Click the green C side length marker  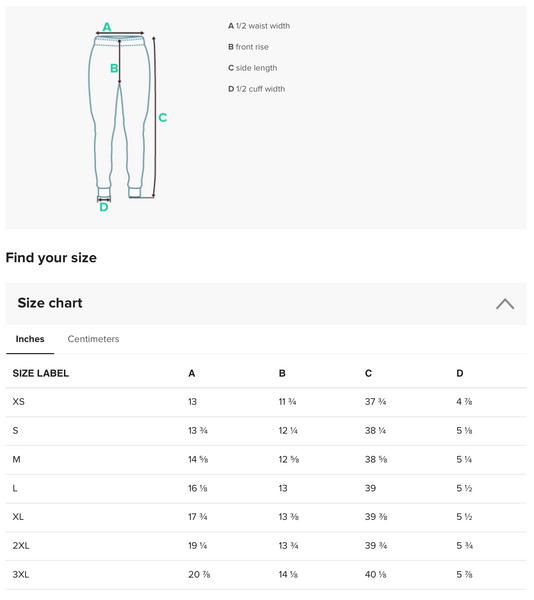coord(164,118)
